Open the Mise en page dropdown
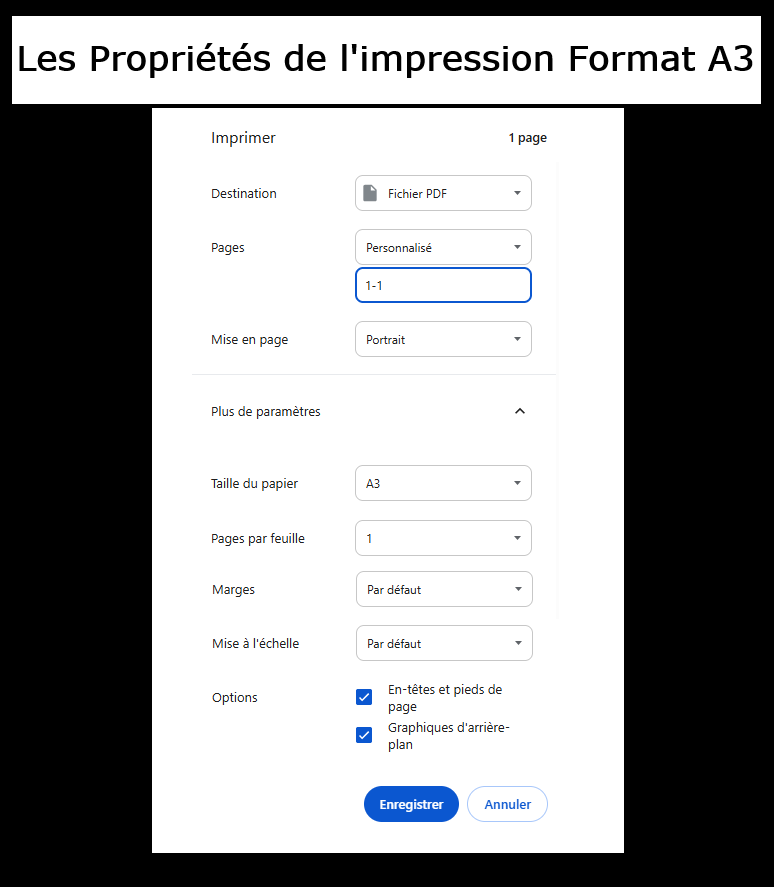 443,339
